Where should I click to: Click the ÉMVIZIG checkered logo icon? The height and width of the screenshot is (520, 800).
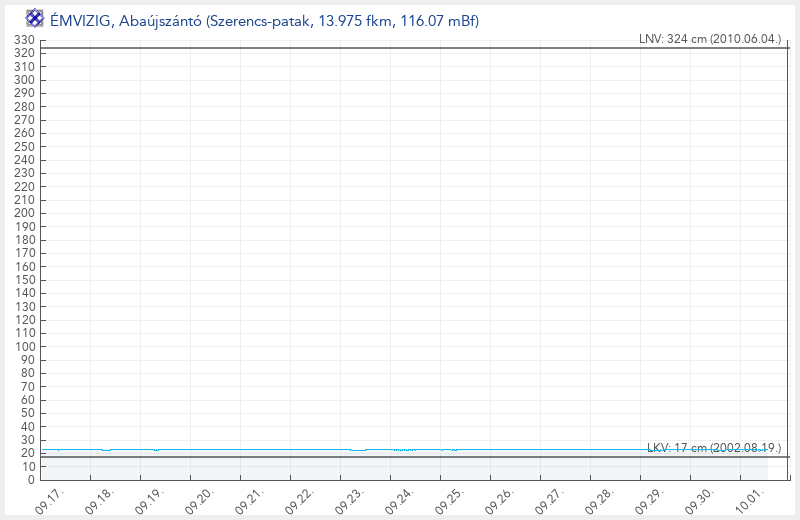[x=35, y=18]
